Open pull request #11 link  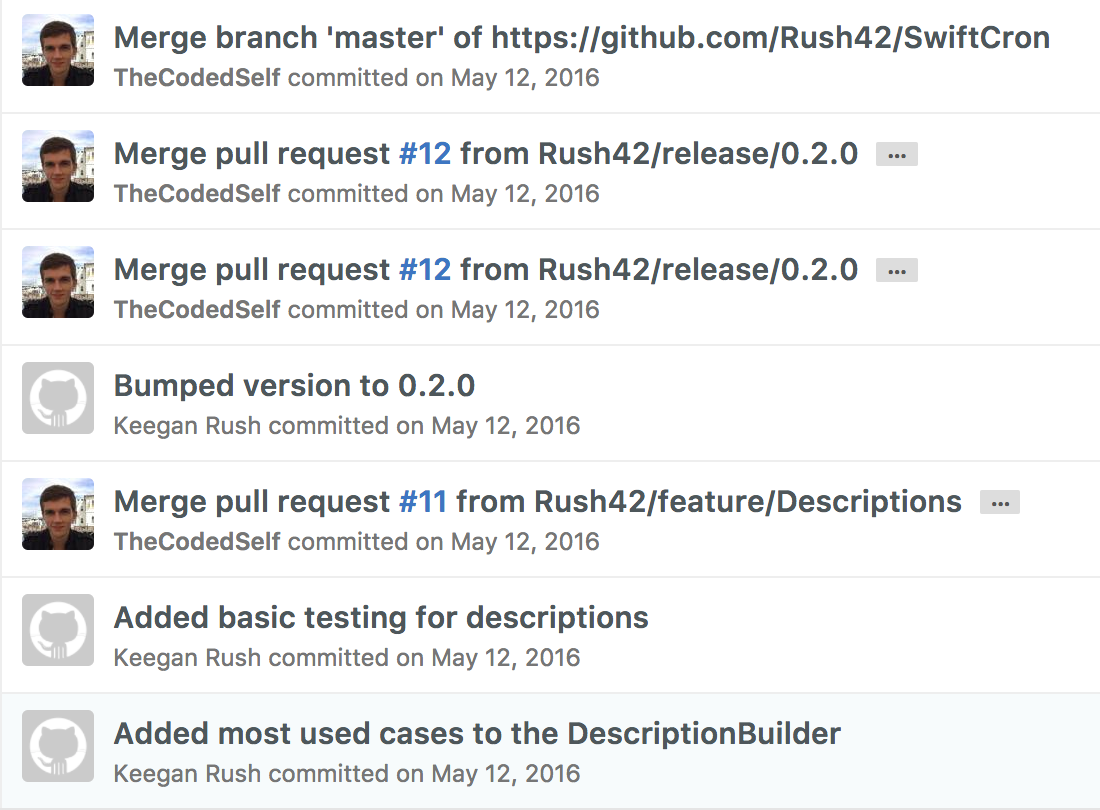click(x=424, y=501)
